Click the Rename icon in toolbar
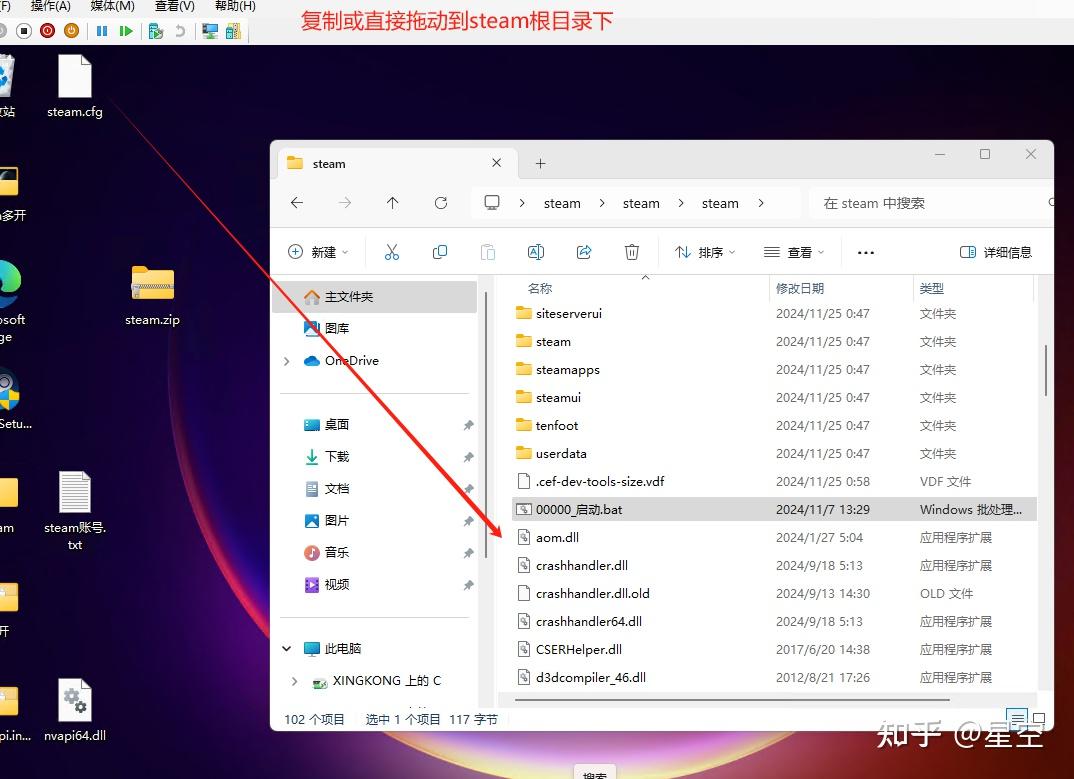This screenshot has height=779, width=1074. (536, 252)
